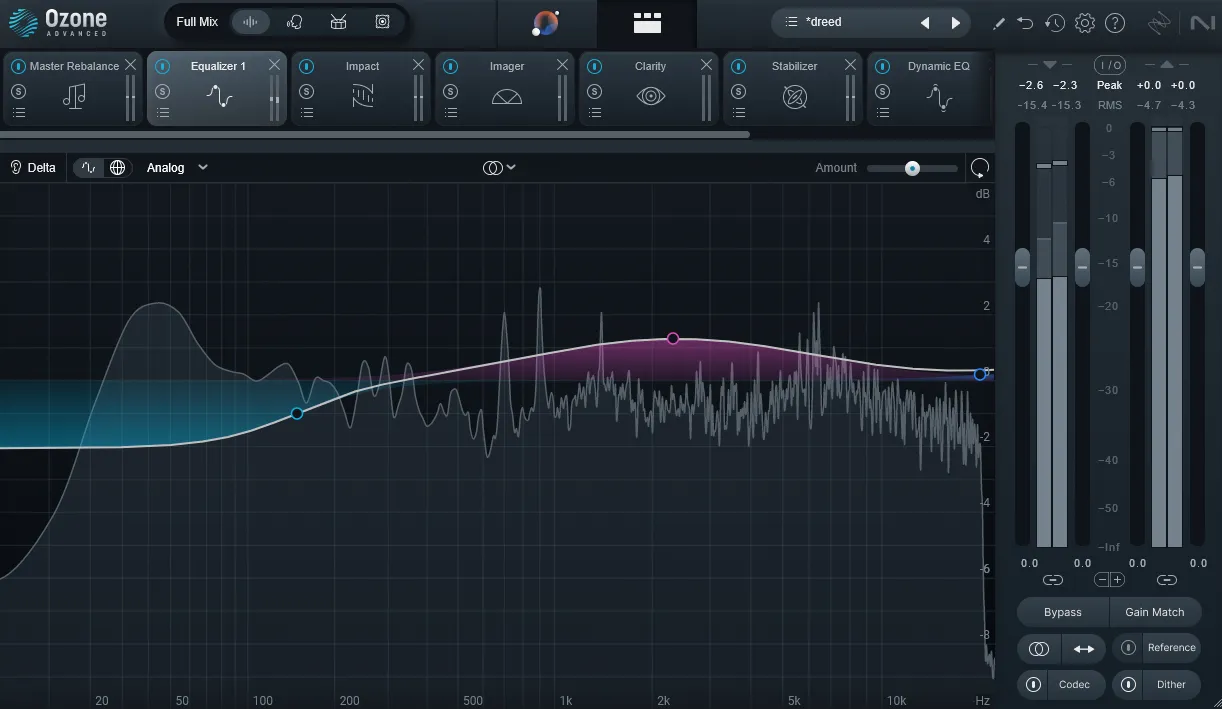Toggle Master Rebalance module power
Image resolution: width=1222 pixels, height=709 pixels.
(18, 66)
